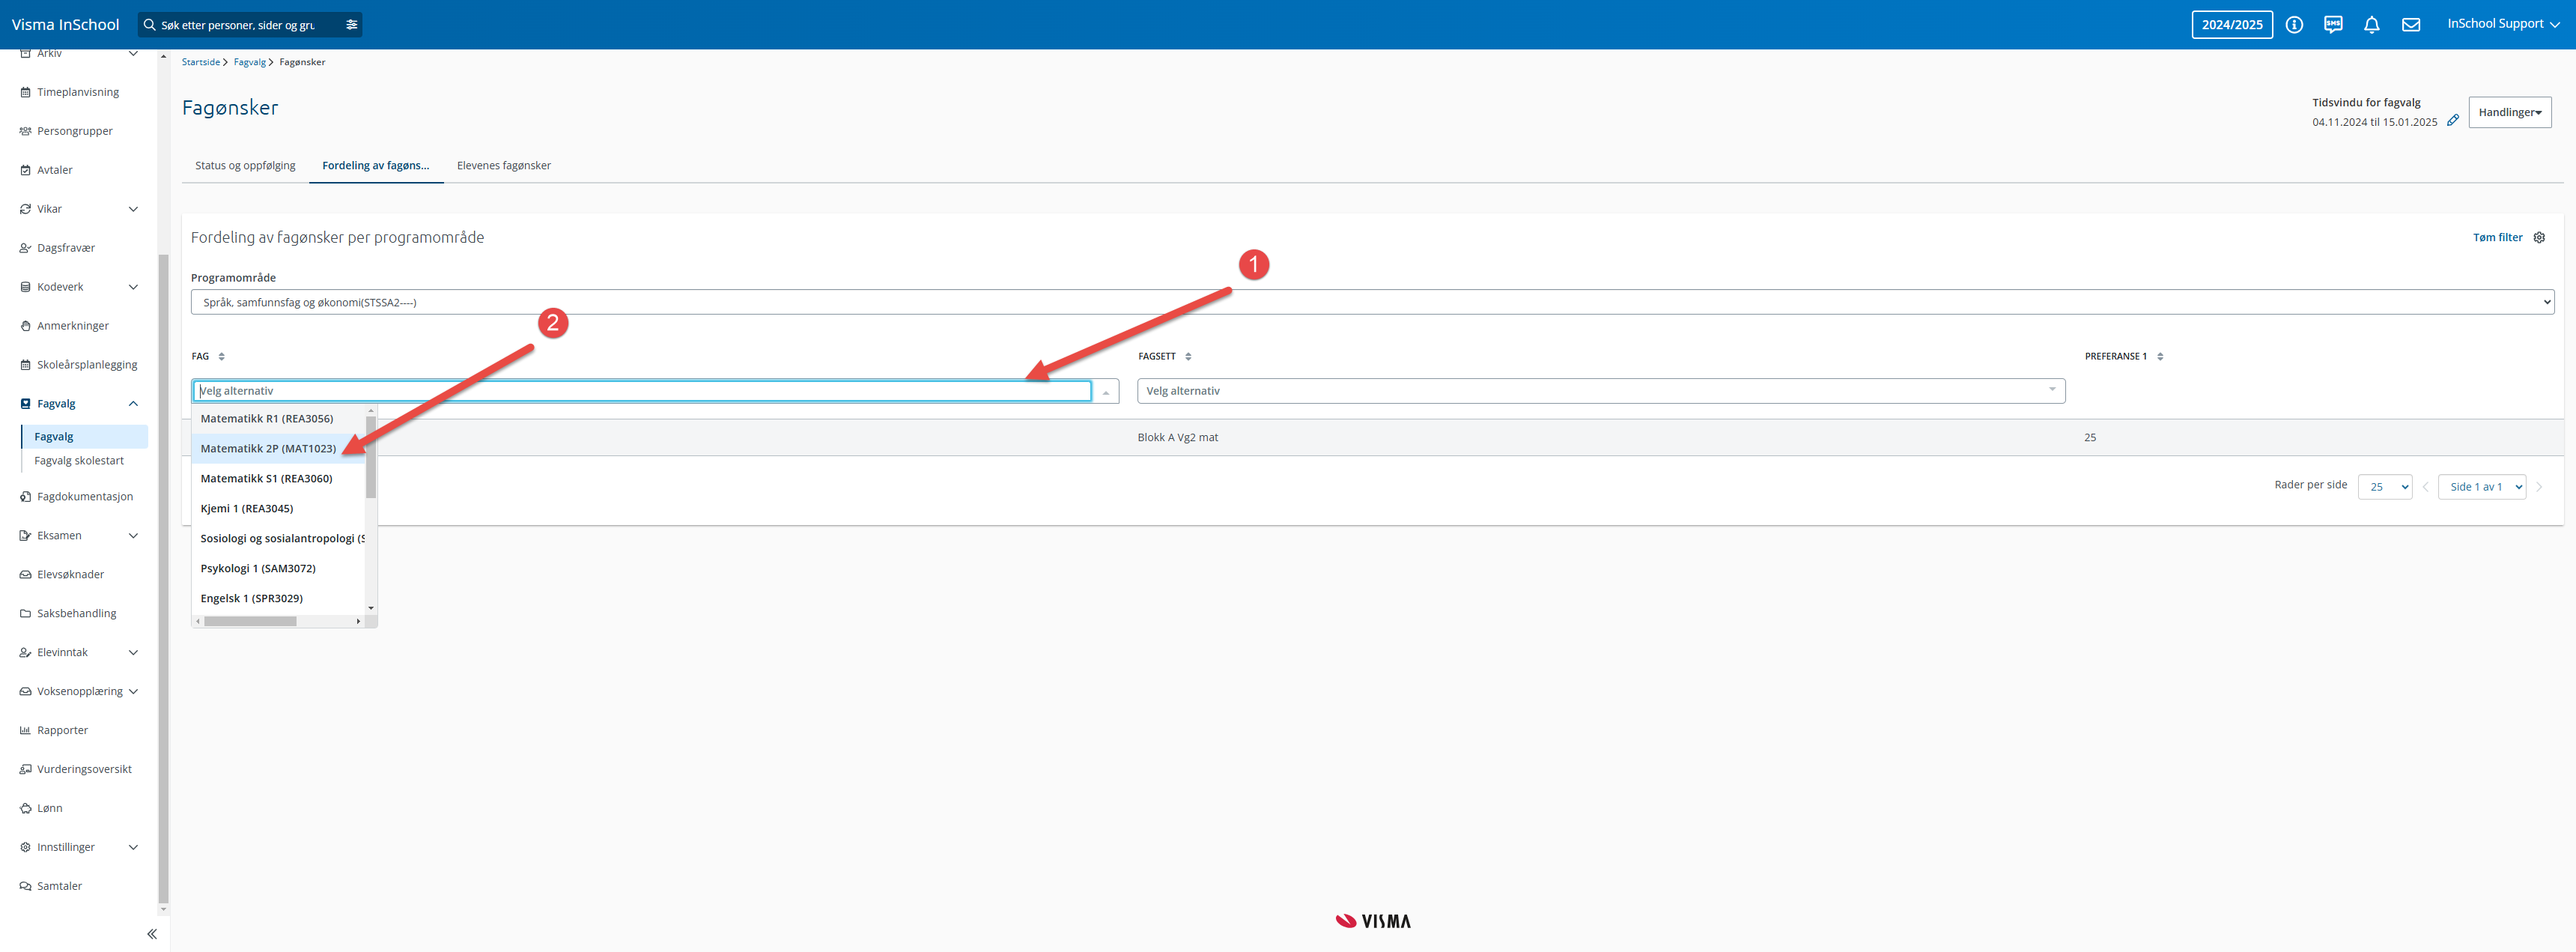The image size is (2576, 952).
Task: Click the sidebar vertical scrollbar
Action: [x=163, y=578]
